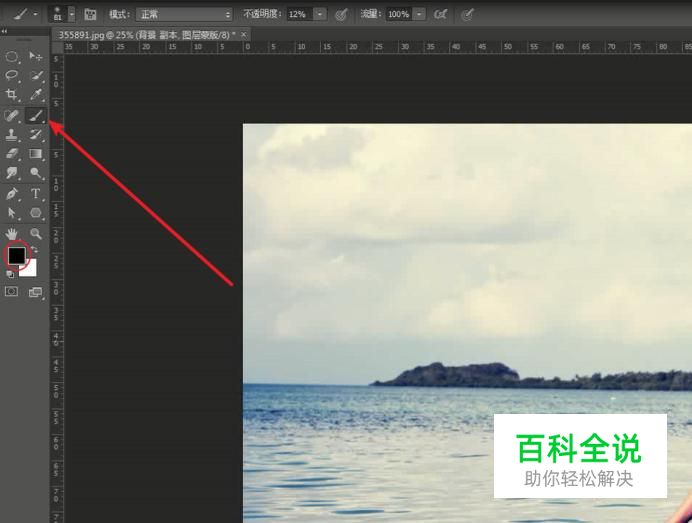Click the flow 100% value field
Image resolution: width=692 pixels, height=523 pixels.
[397, 15]
